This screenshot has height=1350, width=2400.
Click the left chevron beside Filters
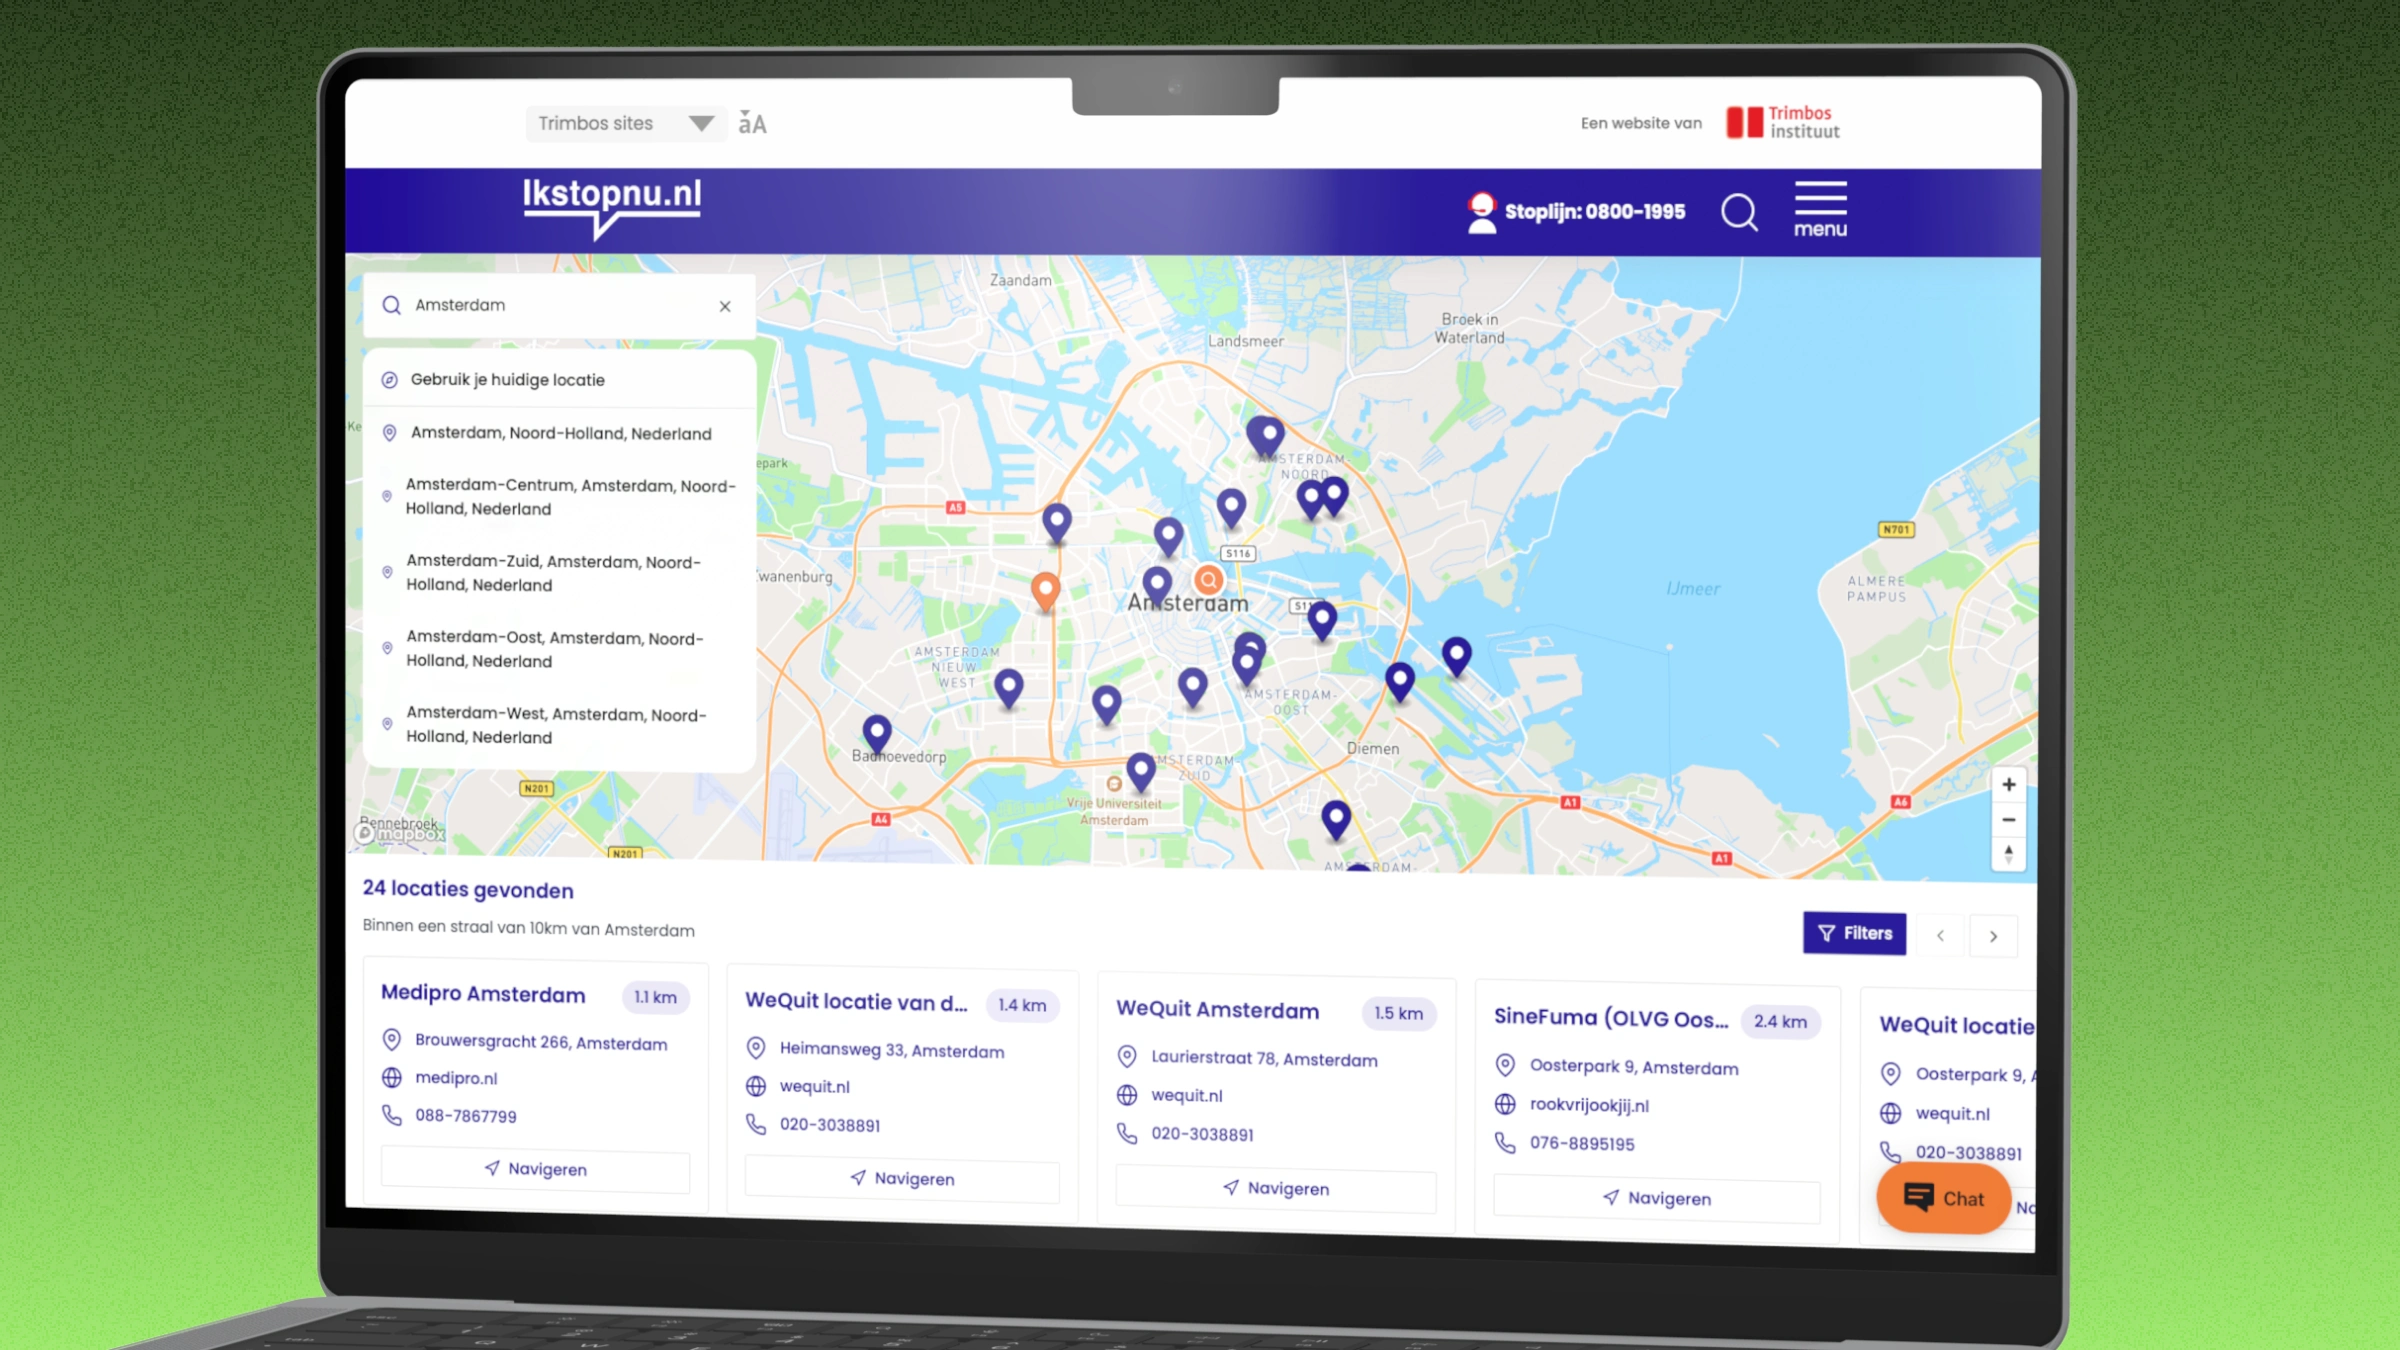pyautogui.click(x=1940, y=935)
